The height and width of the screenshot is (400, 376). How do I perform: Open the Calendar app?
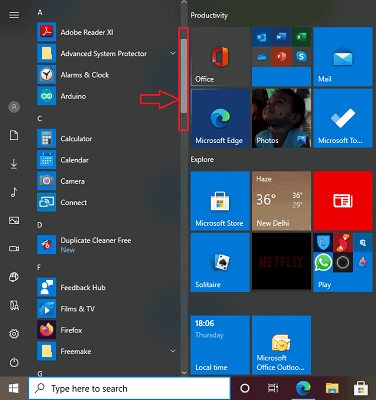click(x=107, y=160)
